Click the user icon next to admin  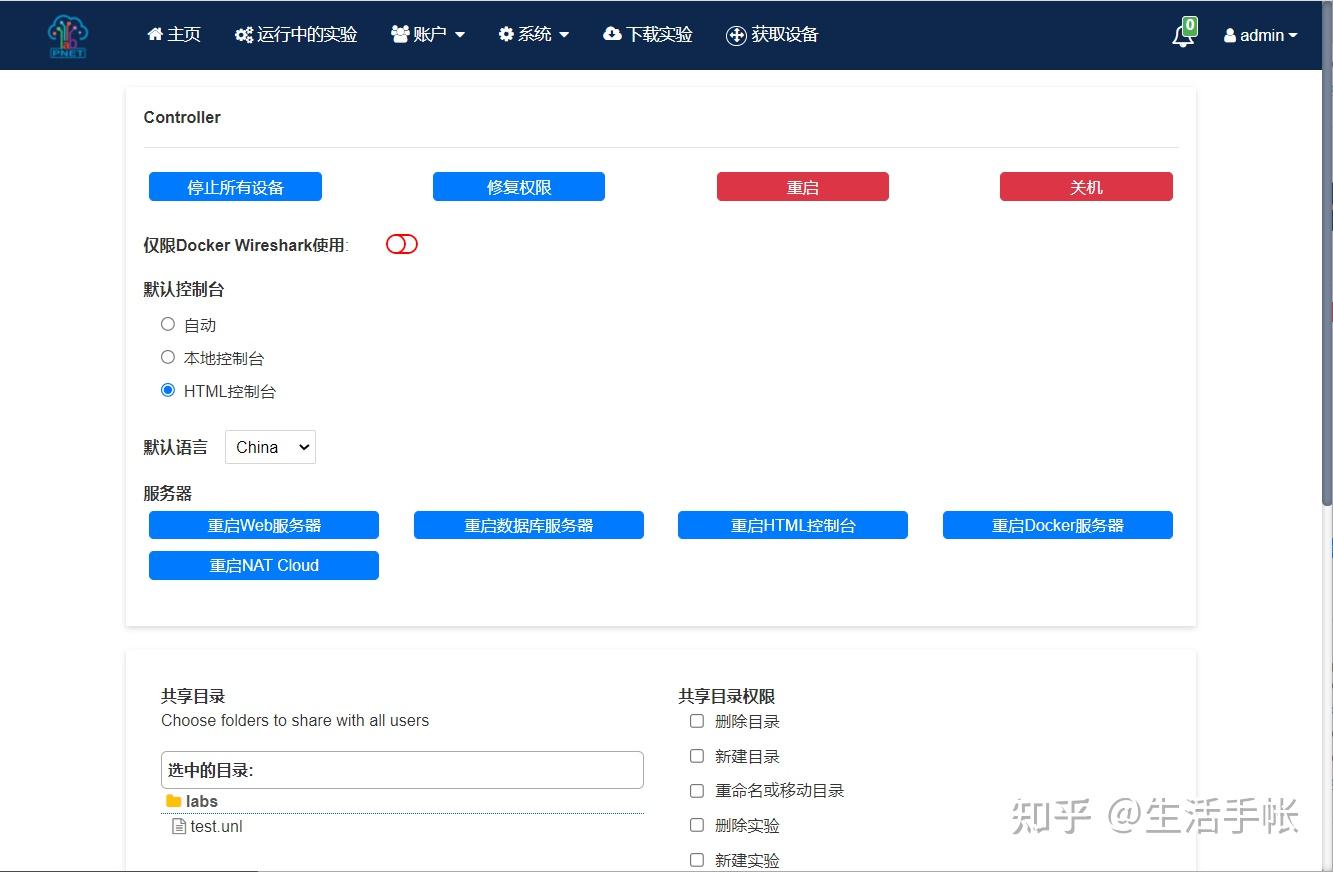click(x=1228, y=34)
